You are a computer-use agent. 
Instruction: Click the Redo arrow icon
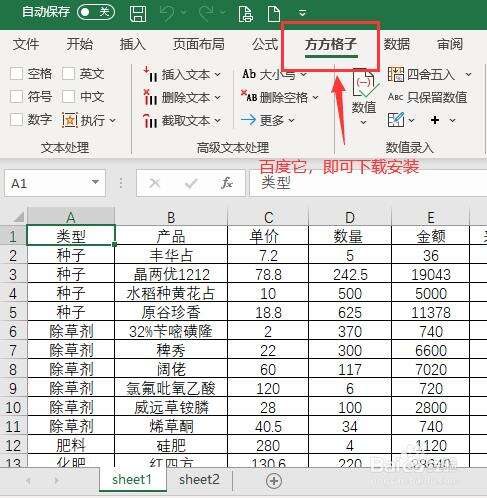[x=207, y=13]
